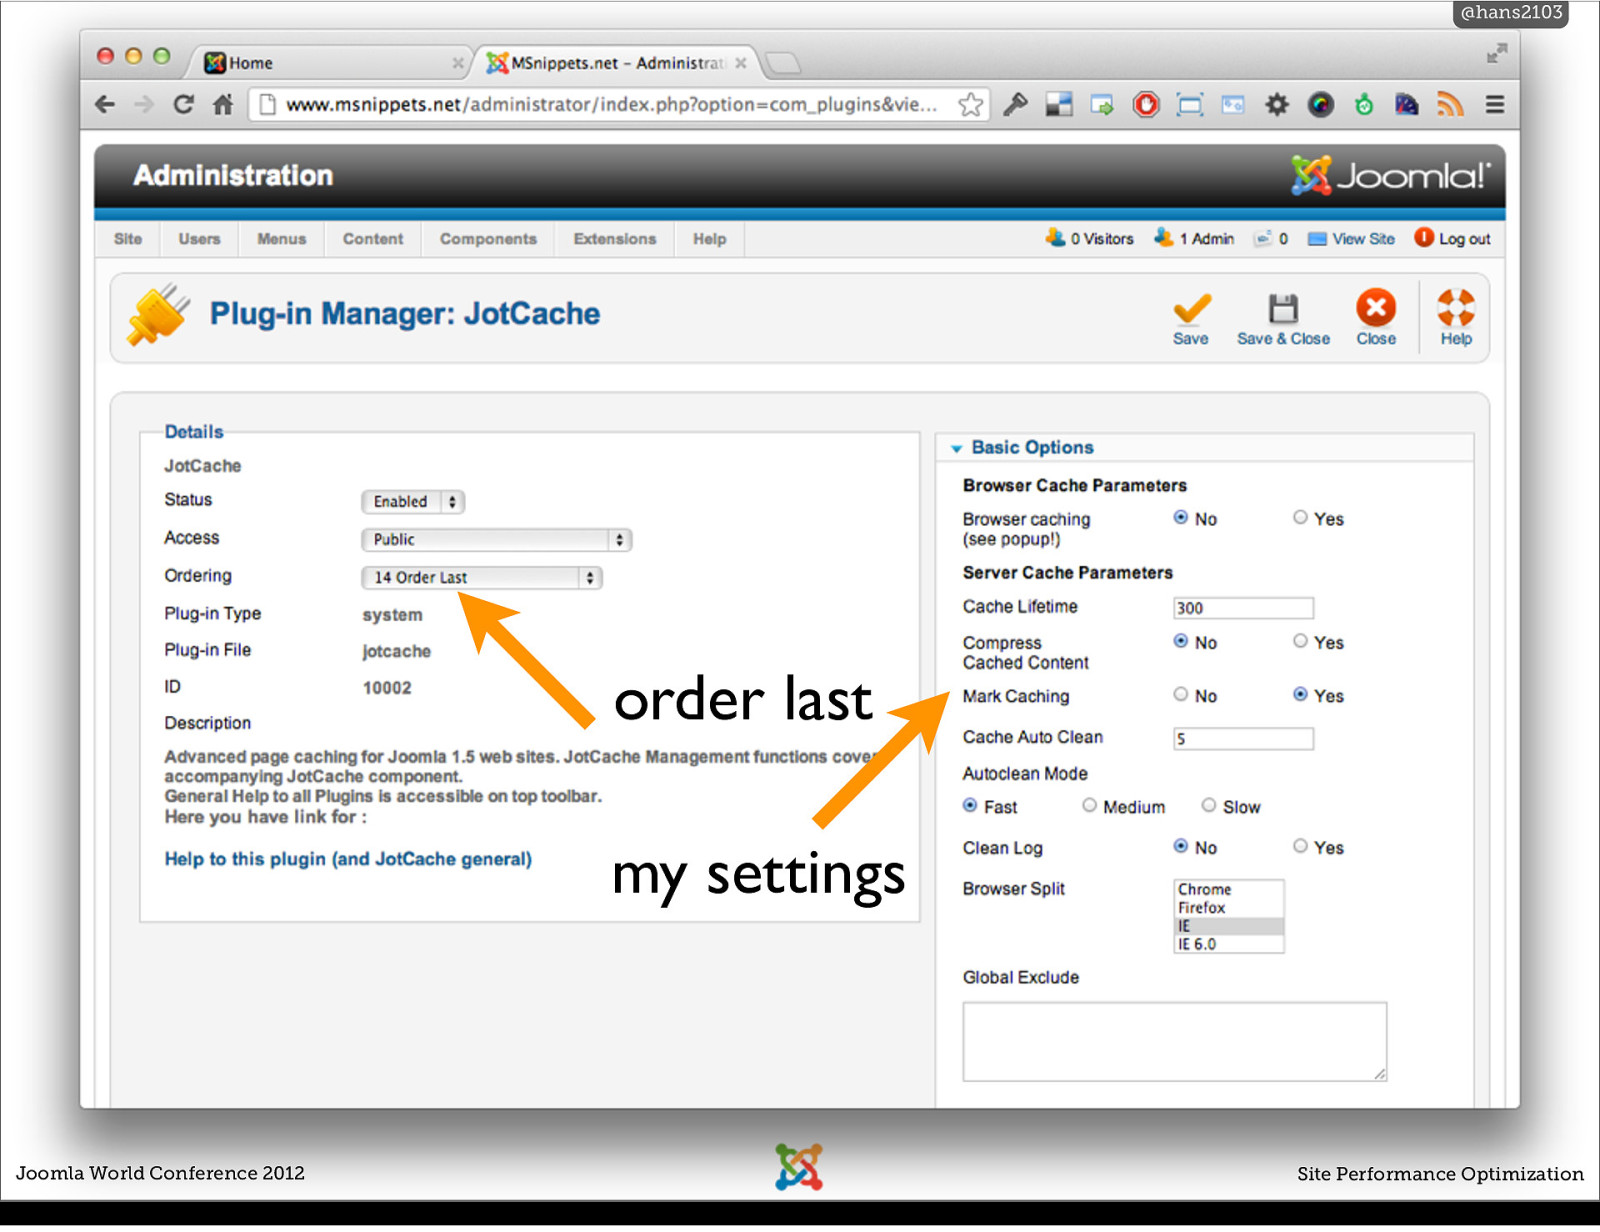Viewport: 1600px width, 1232px height.
Task: Go to browser home page icon
Action: pyautogui.click(x=223, y=104)
